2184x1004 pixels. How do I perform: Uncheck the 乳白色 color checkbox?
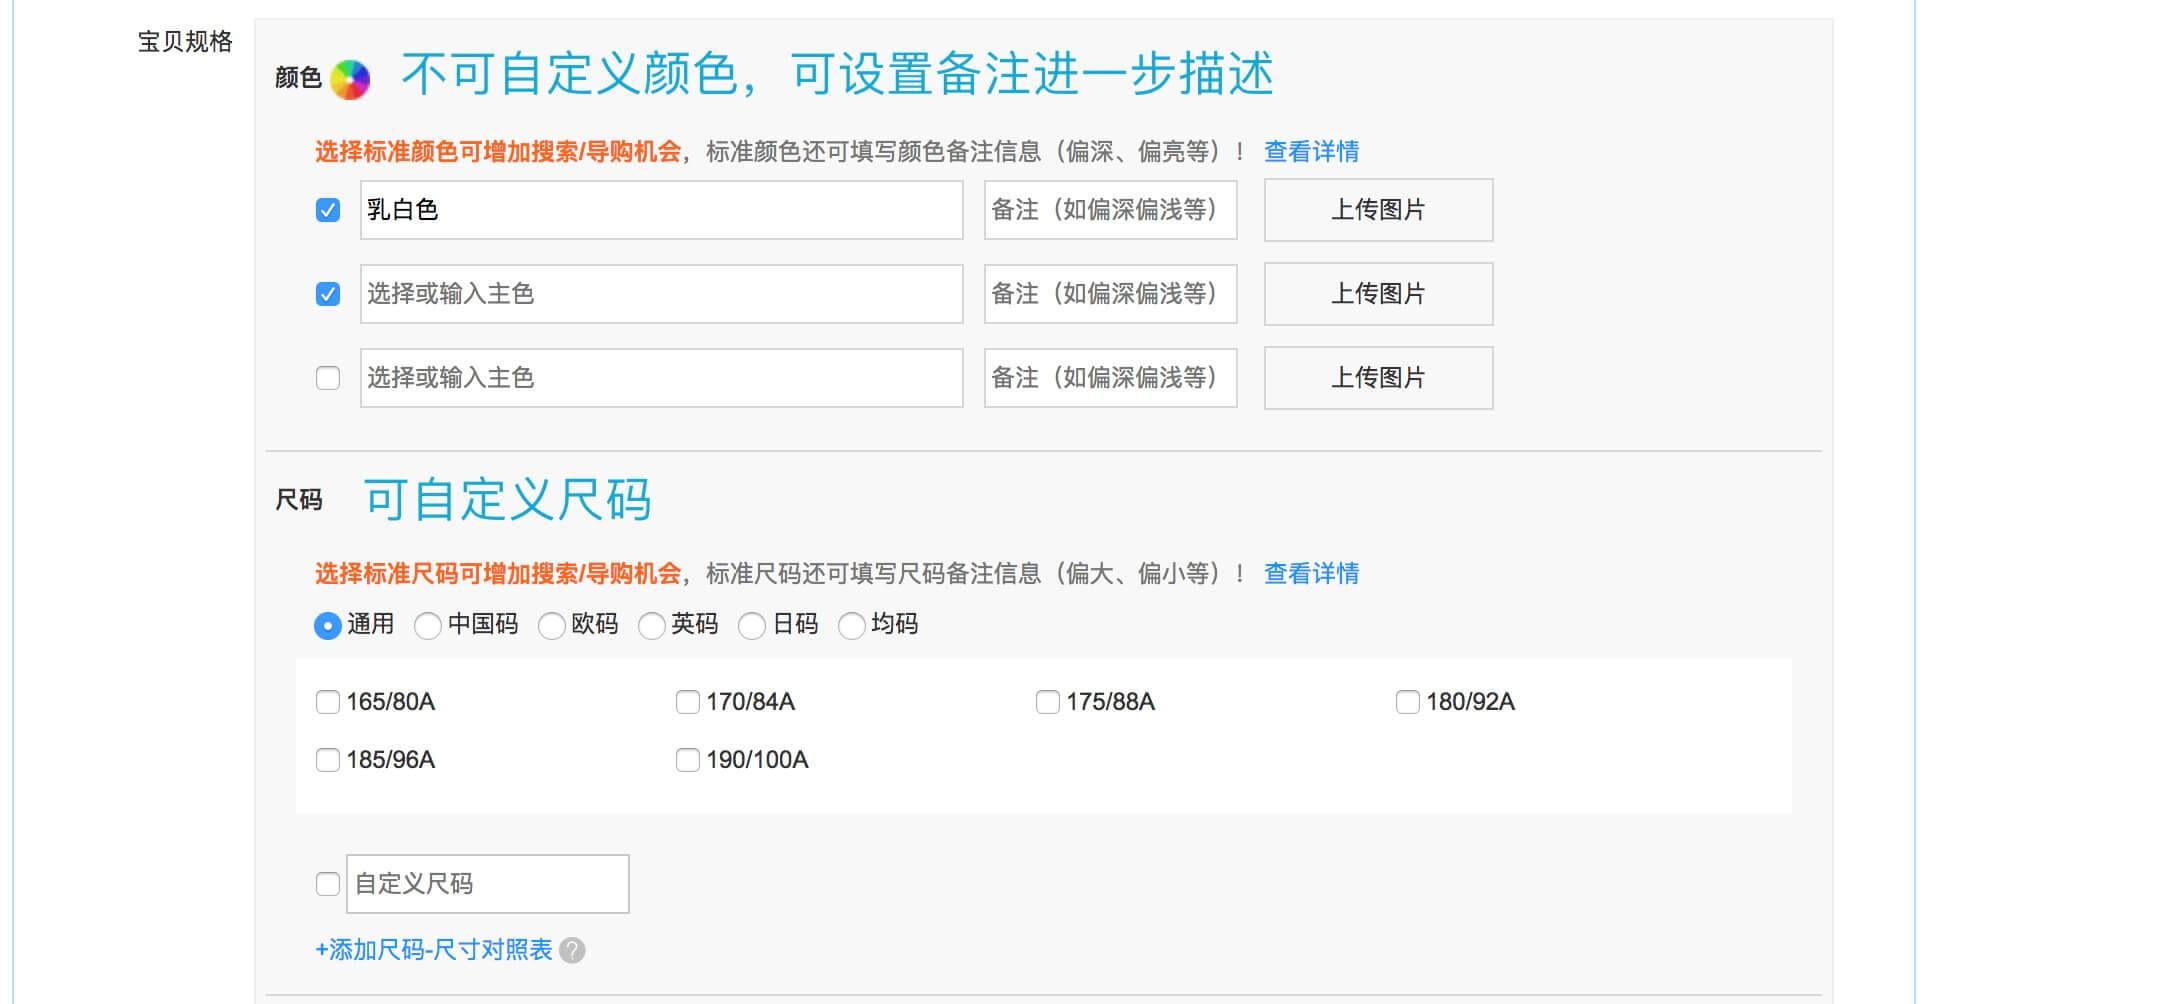[x=328, y=210]
